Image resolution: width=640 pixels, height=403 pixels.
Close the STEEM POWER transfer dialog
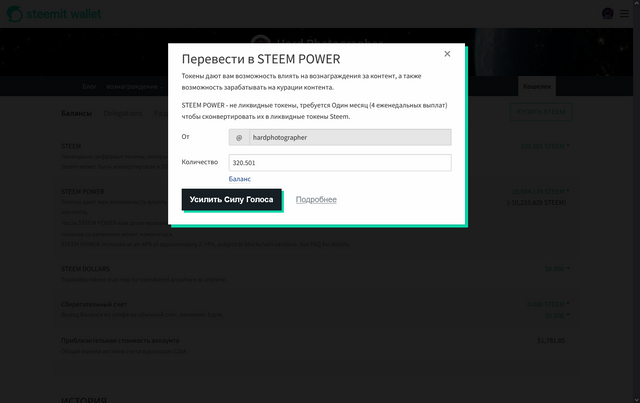click(x=447, y=54)
